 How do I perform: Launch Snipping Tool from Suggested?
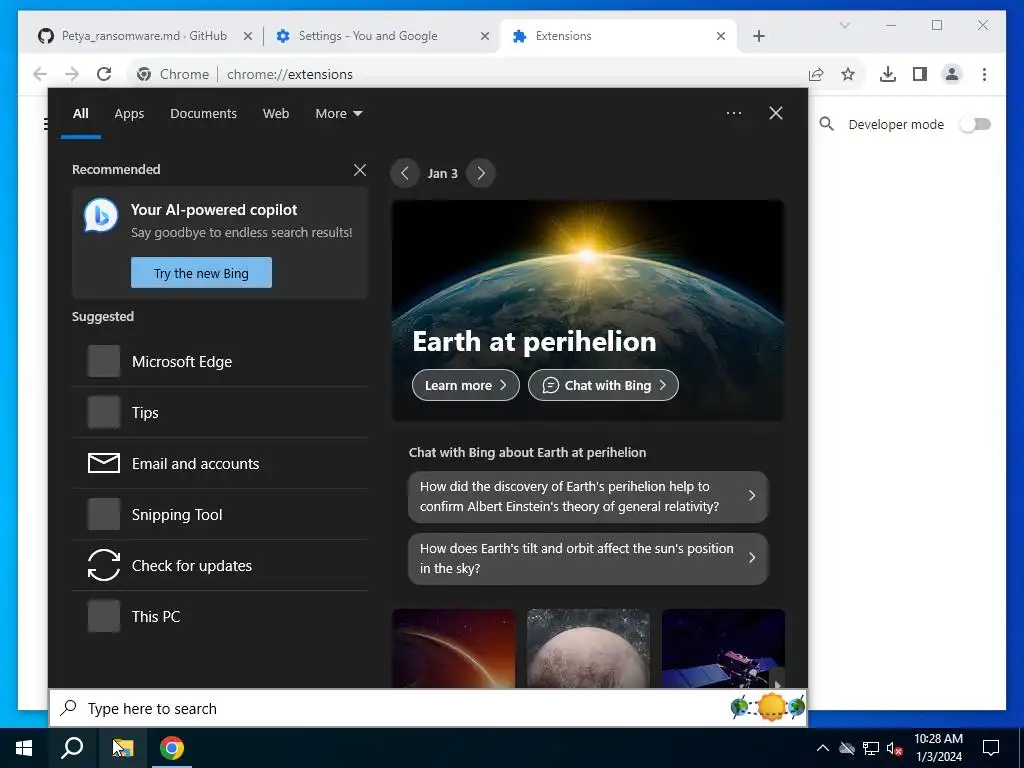pyautogui.click(x=221, y=514)
